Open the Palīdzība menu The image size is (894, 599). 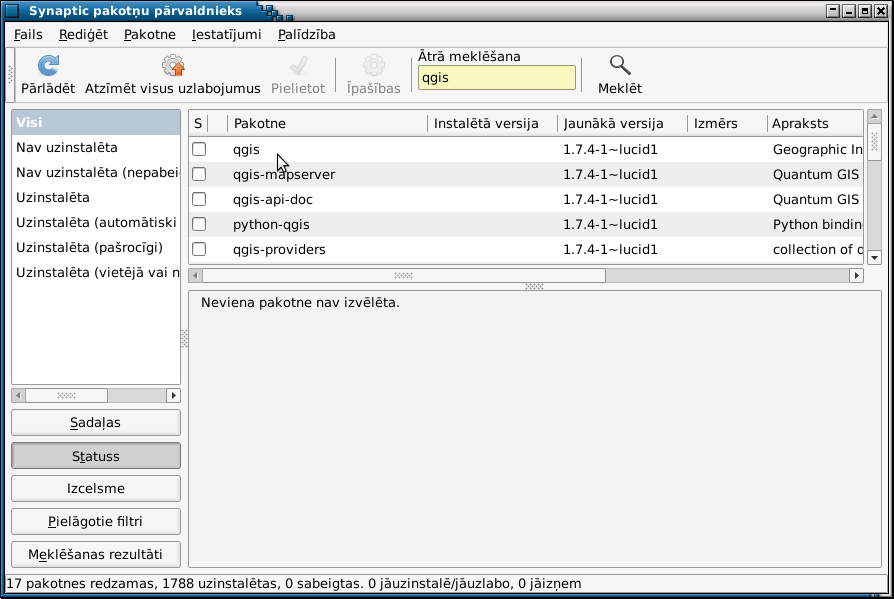(306, 35)
